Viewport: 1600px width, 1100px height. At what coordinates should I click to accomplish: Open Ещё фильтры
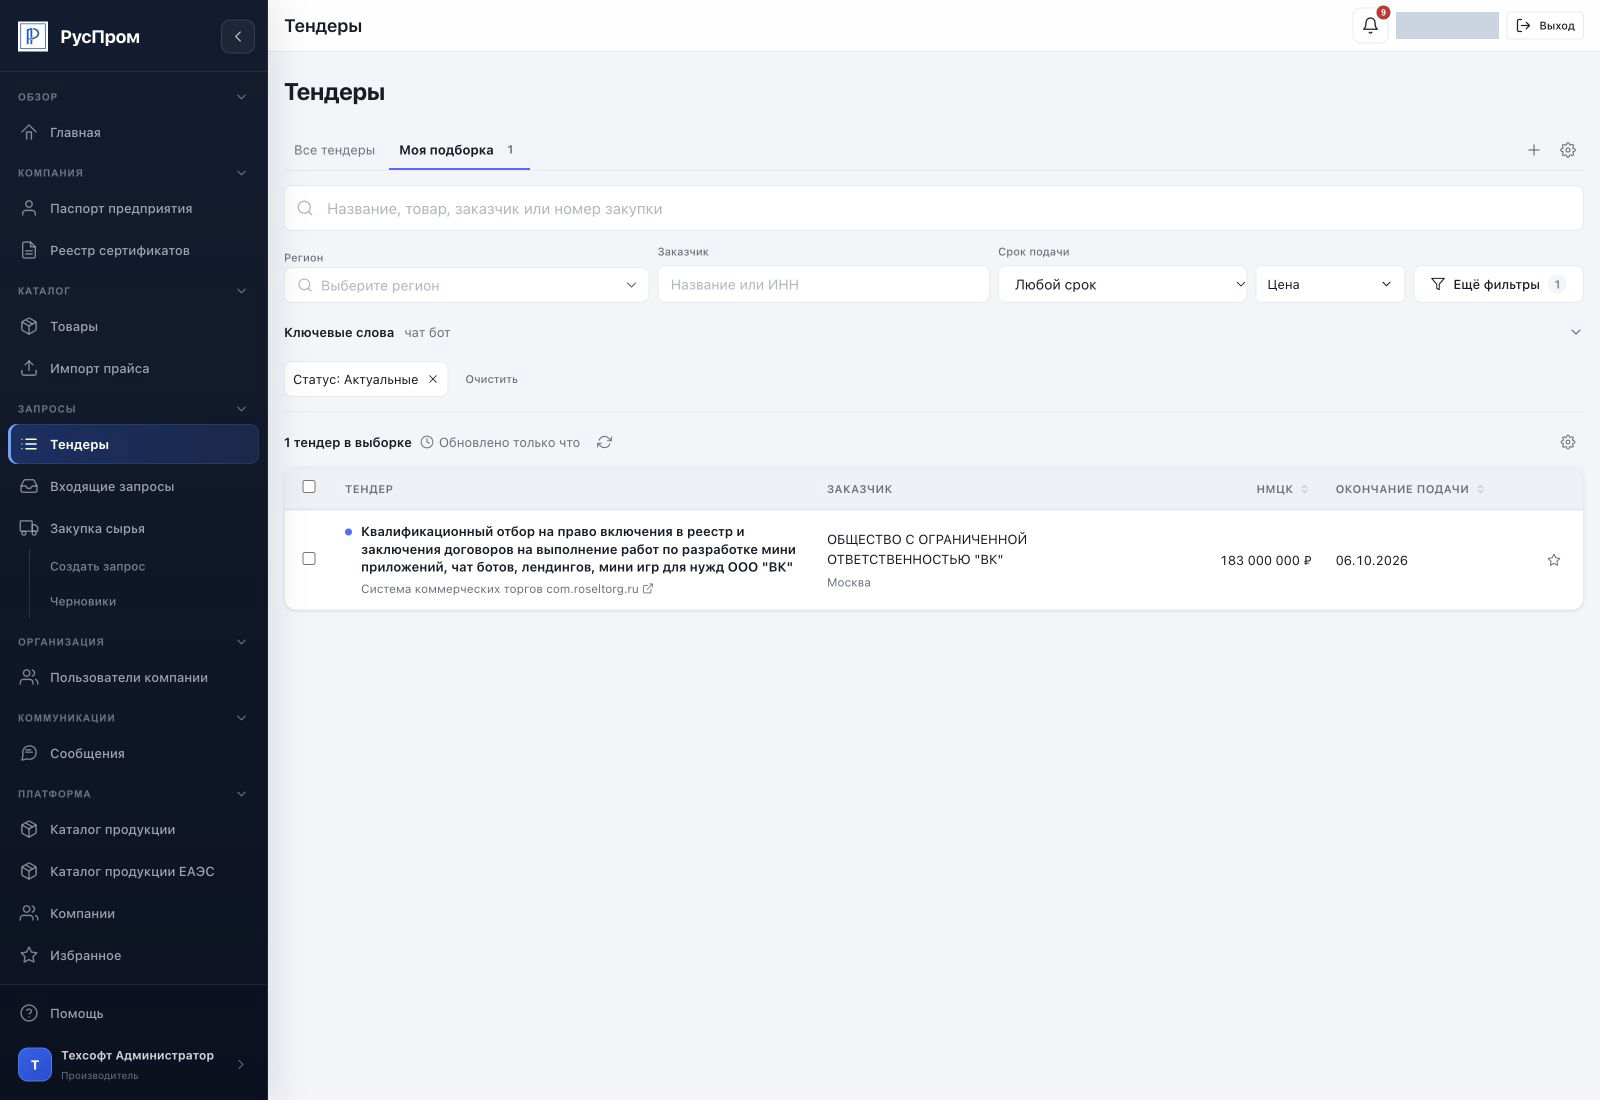tap(1498, 284)
